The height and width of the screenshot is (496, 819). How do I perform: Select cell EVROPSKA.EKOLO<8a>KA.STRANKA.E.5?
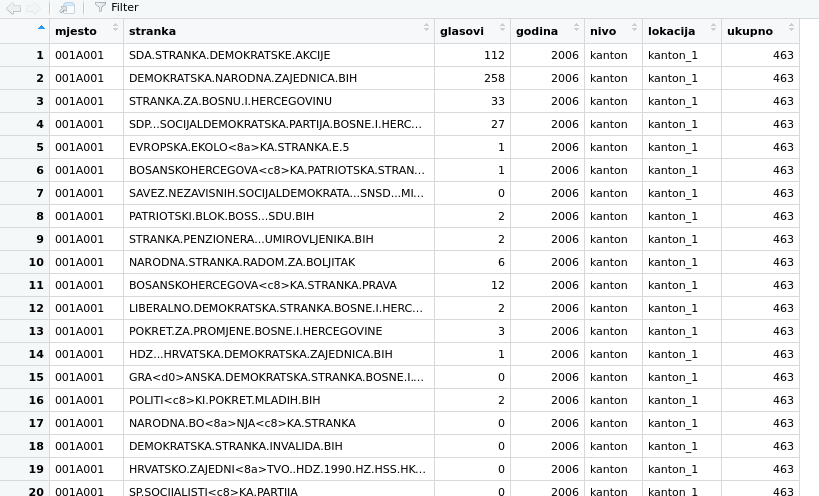pos(279,147)
